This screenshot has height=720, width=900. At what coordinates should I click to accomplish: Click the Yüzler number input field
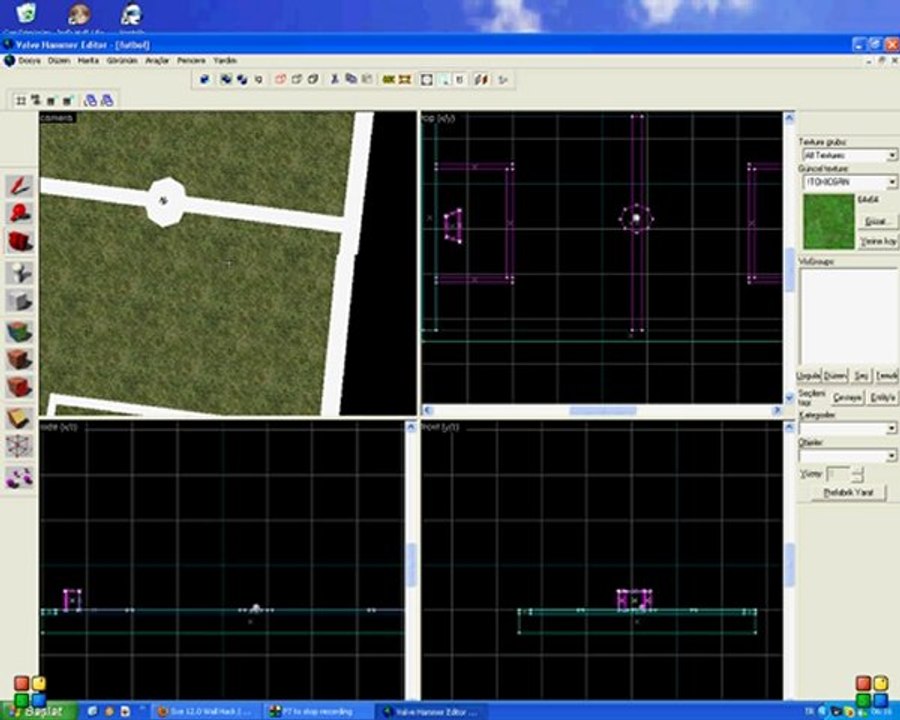click(x=838, y=474)
